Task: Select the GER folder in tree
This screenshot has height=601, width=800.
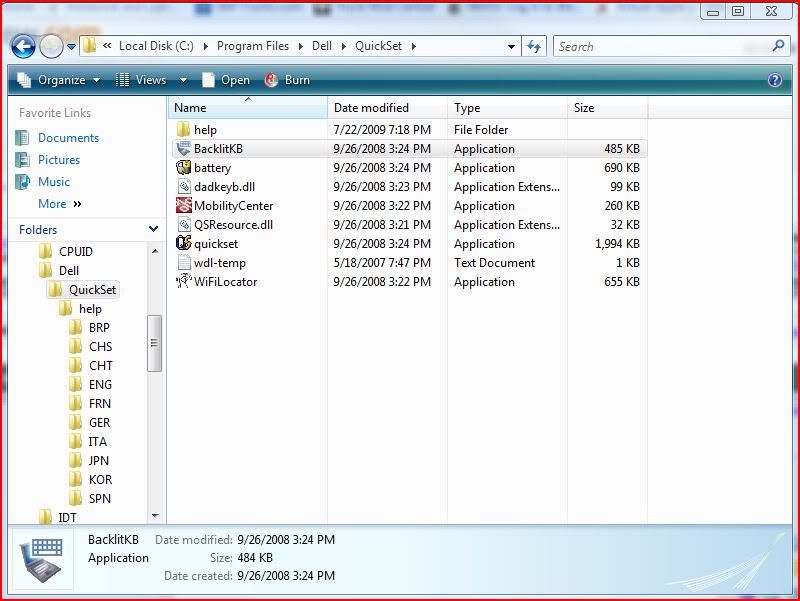Action: tap(99, 422)
